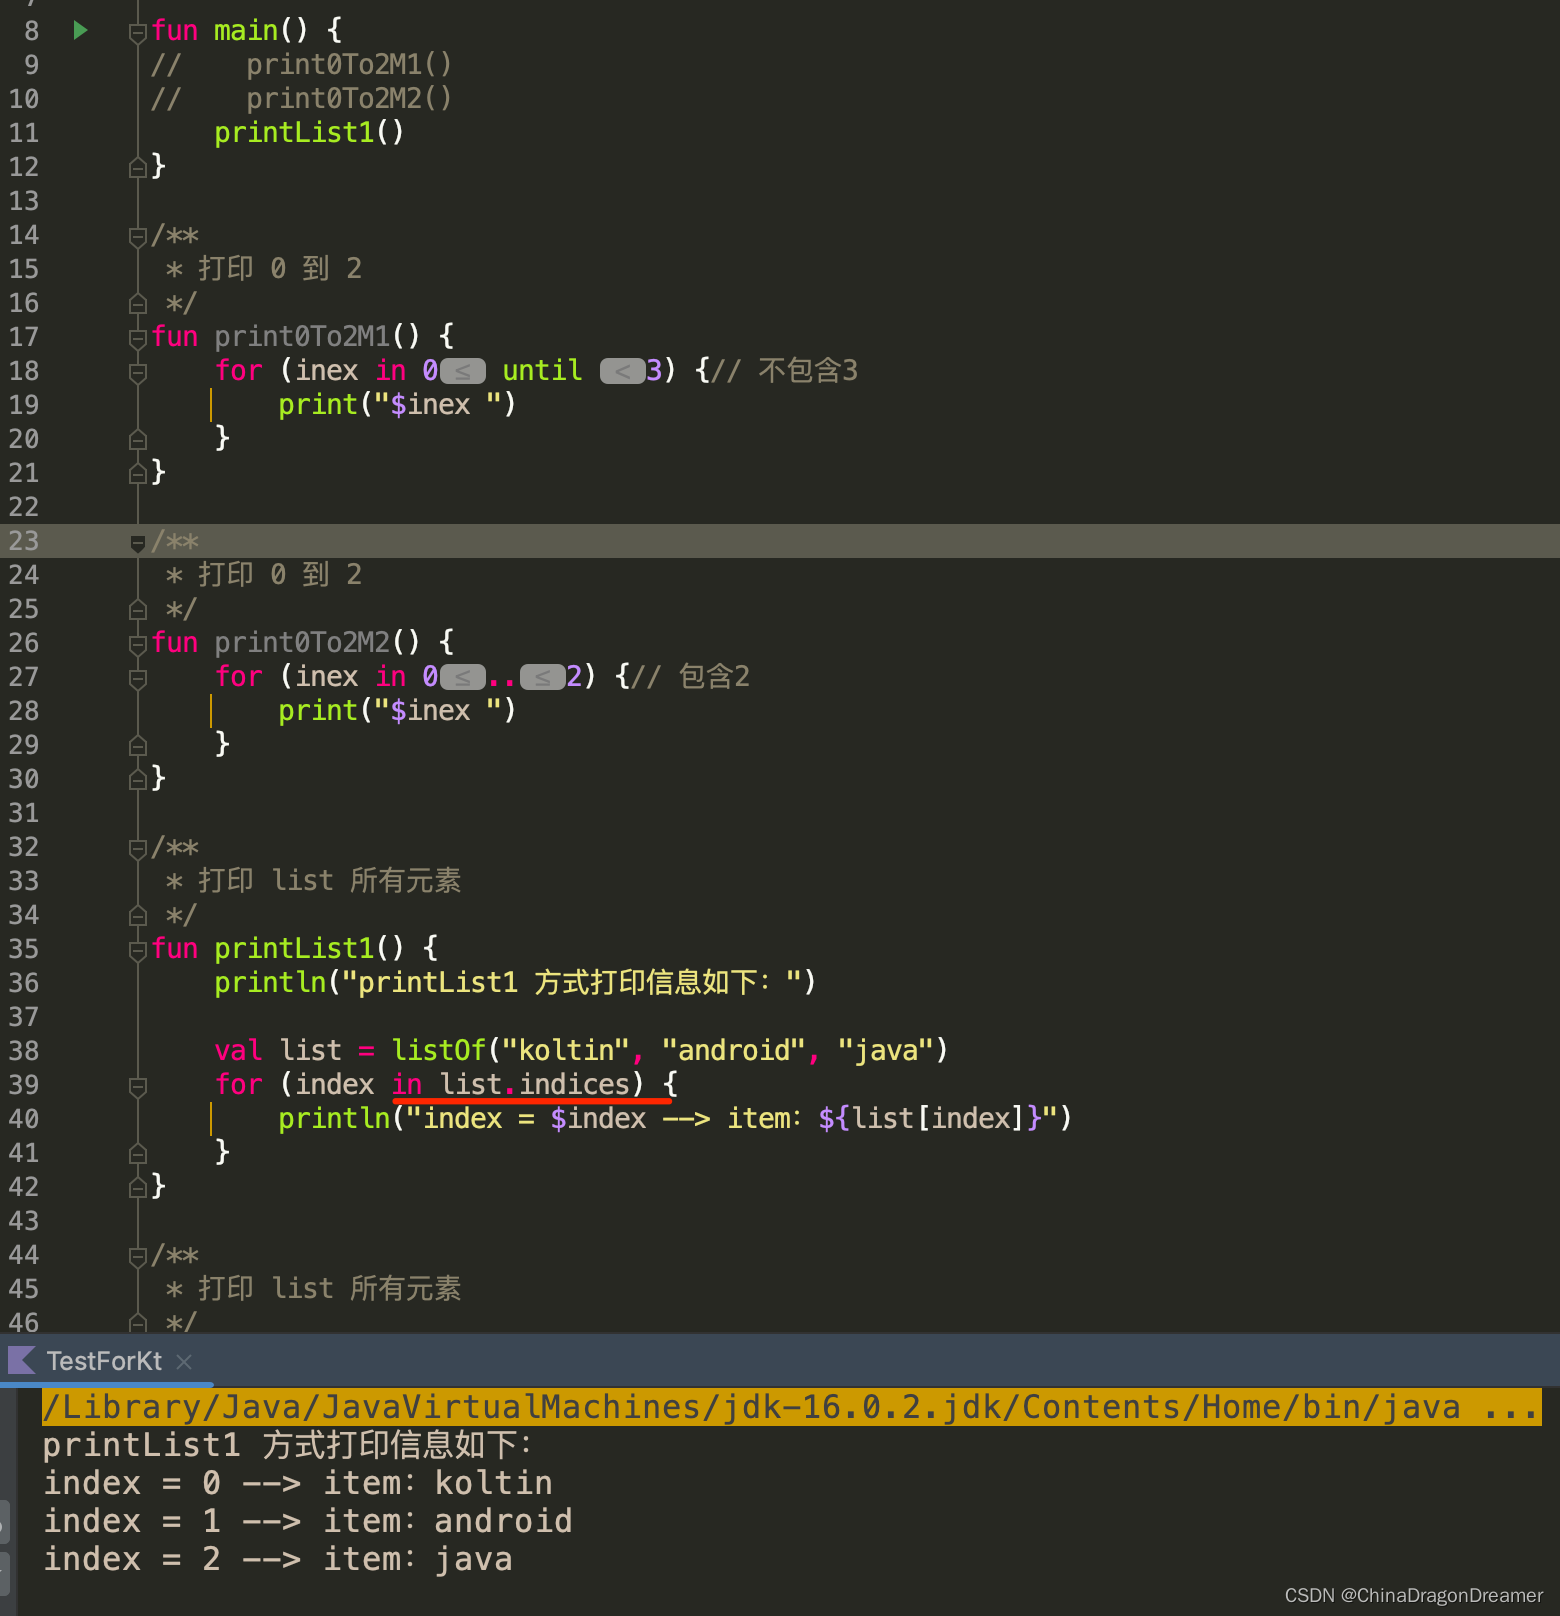
Task: Click printList1() call in main
Action: pyautogui.click(x=309, y=132)
